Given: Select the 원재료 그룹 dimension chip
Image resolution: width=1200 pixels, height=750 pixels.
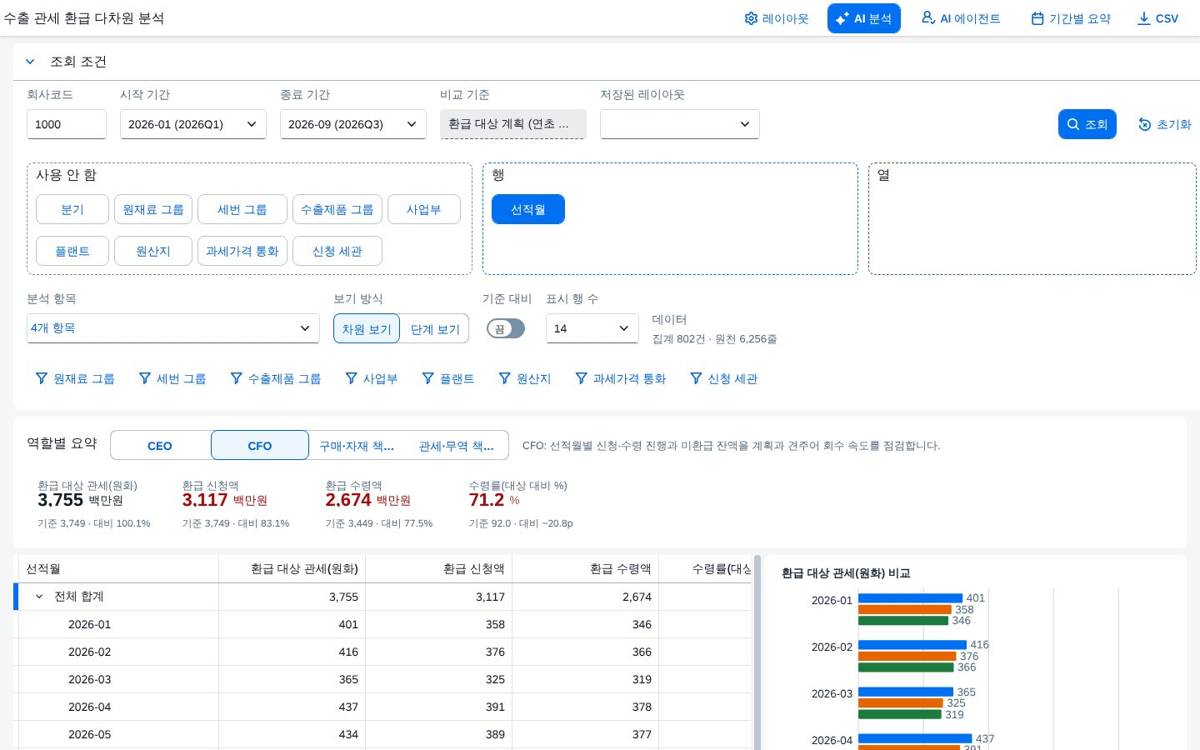Looking at the screenshot, I should (x=153, y=210).
